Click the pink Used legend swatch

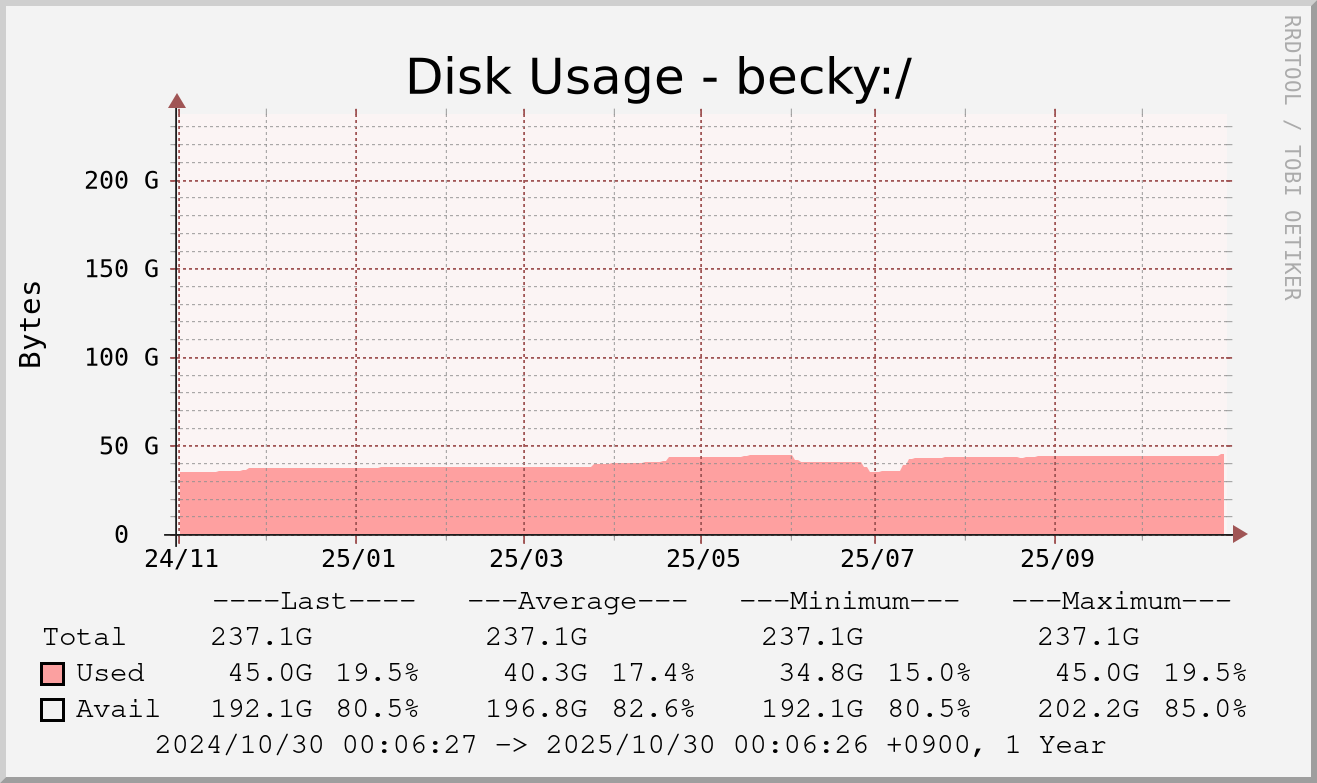click(53, 673)
